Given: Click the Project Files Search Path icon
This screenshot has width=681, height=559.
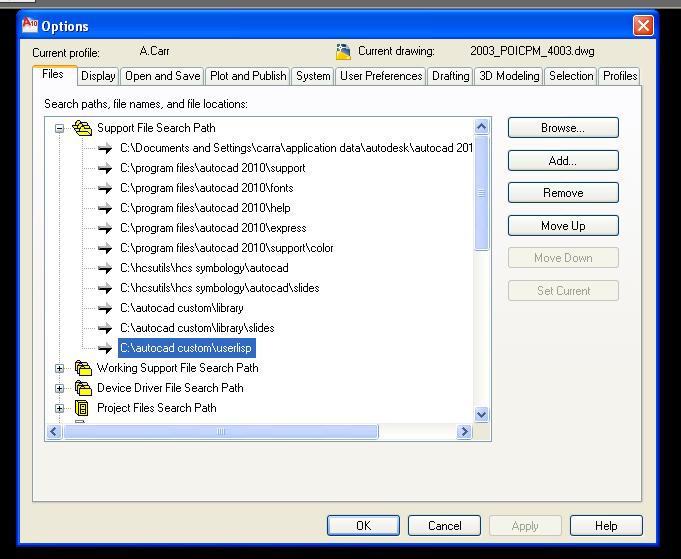Looking at the screenshot, I should [x=83, y=408].
